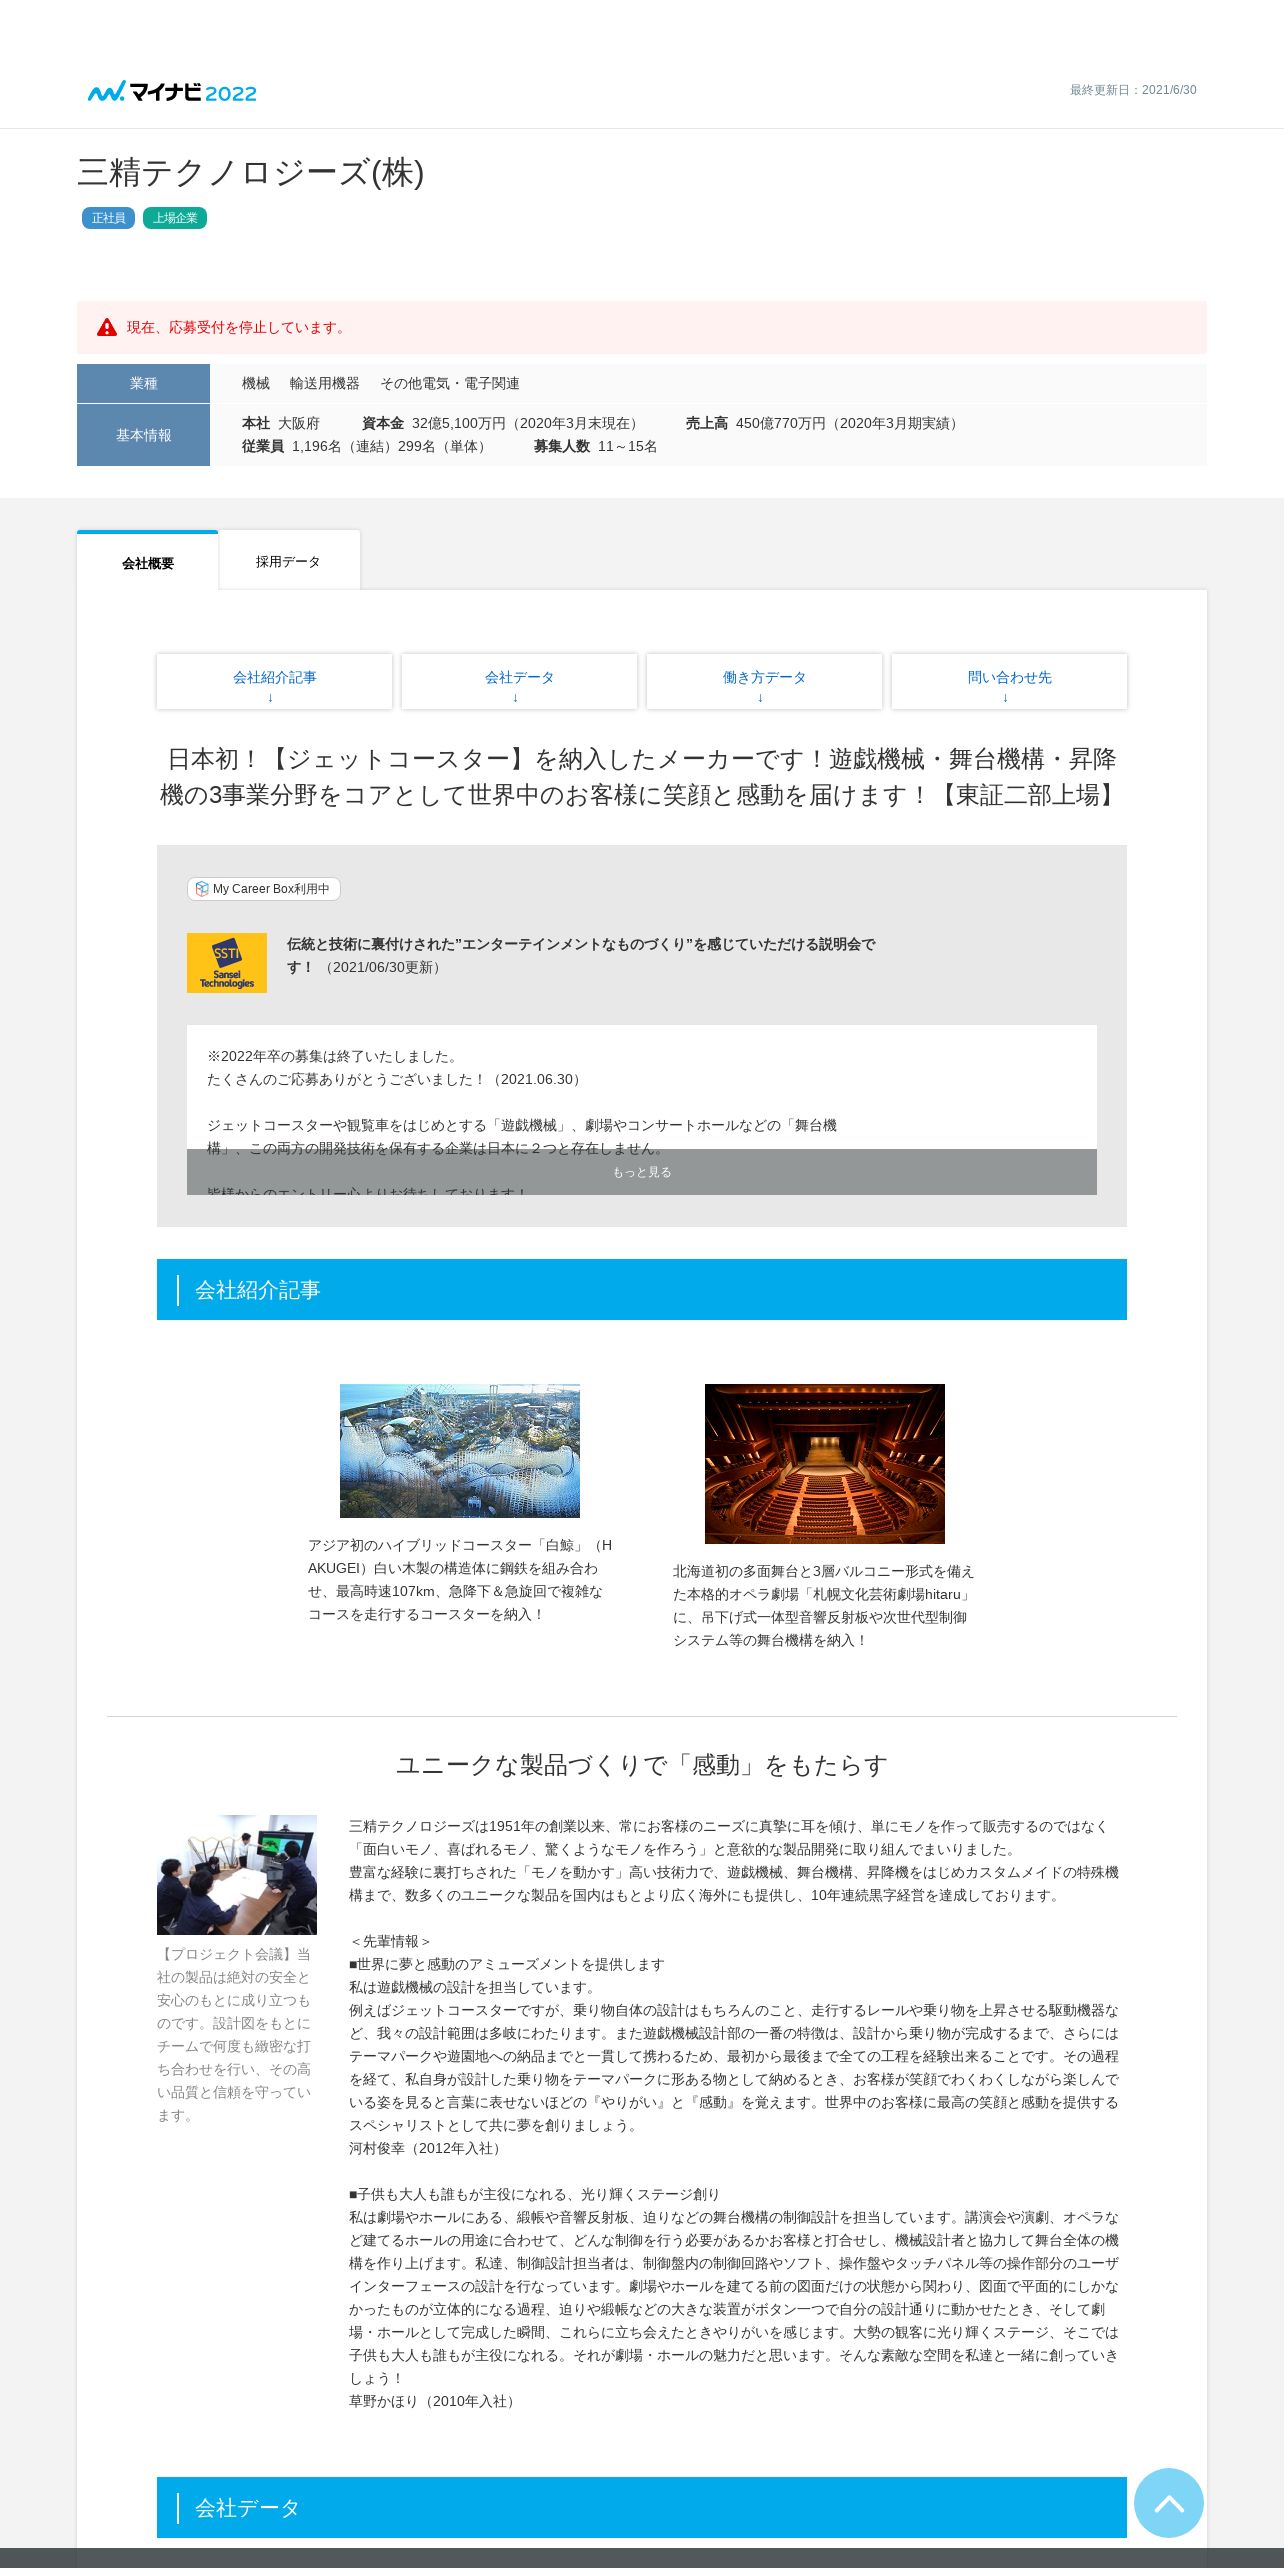Click the 三精テクノロジーズ(株) company title

click(251, 173)
